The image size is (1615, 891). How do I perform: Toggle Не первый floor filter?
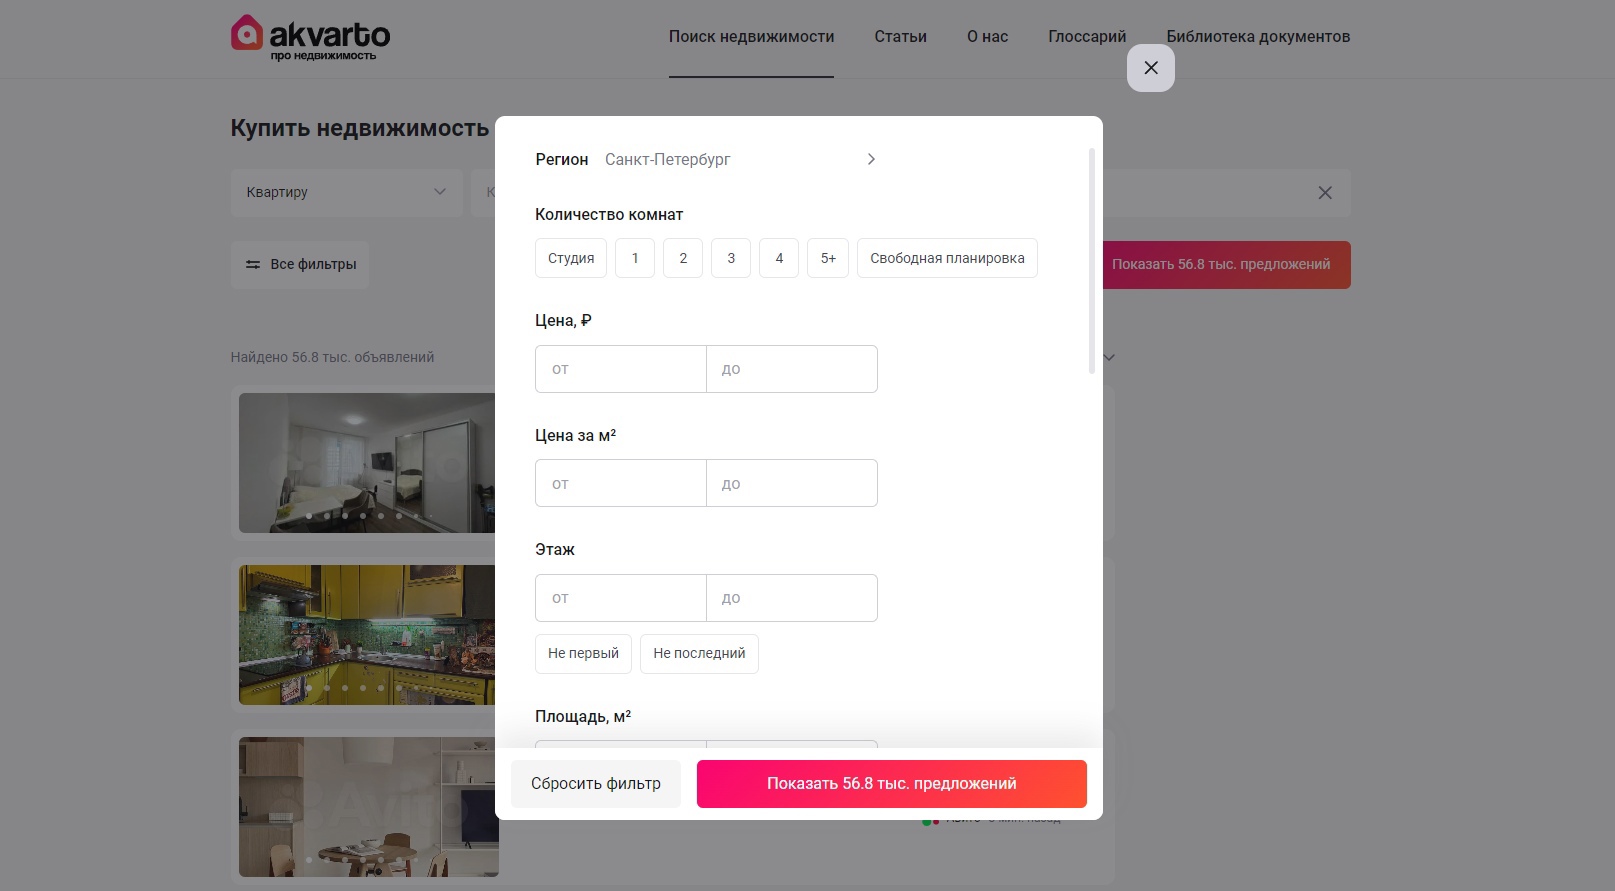click(583, 654)
